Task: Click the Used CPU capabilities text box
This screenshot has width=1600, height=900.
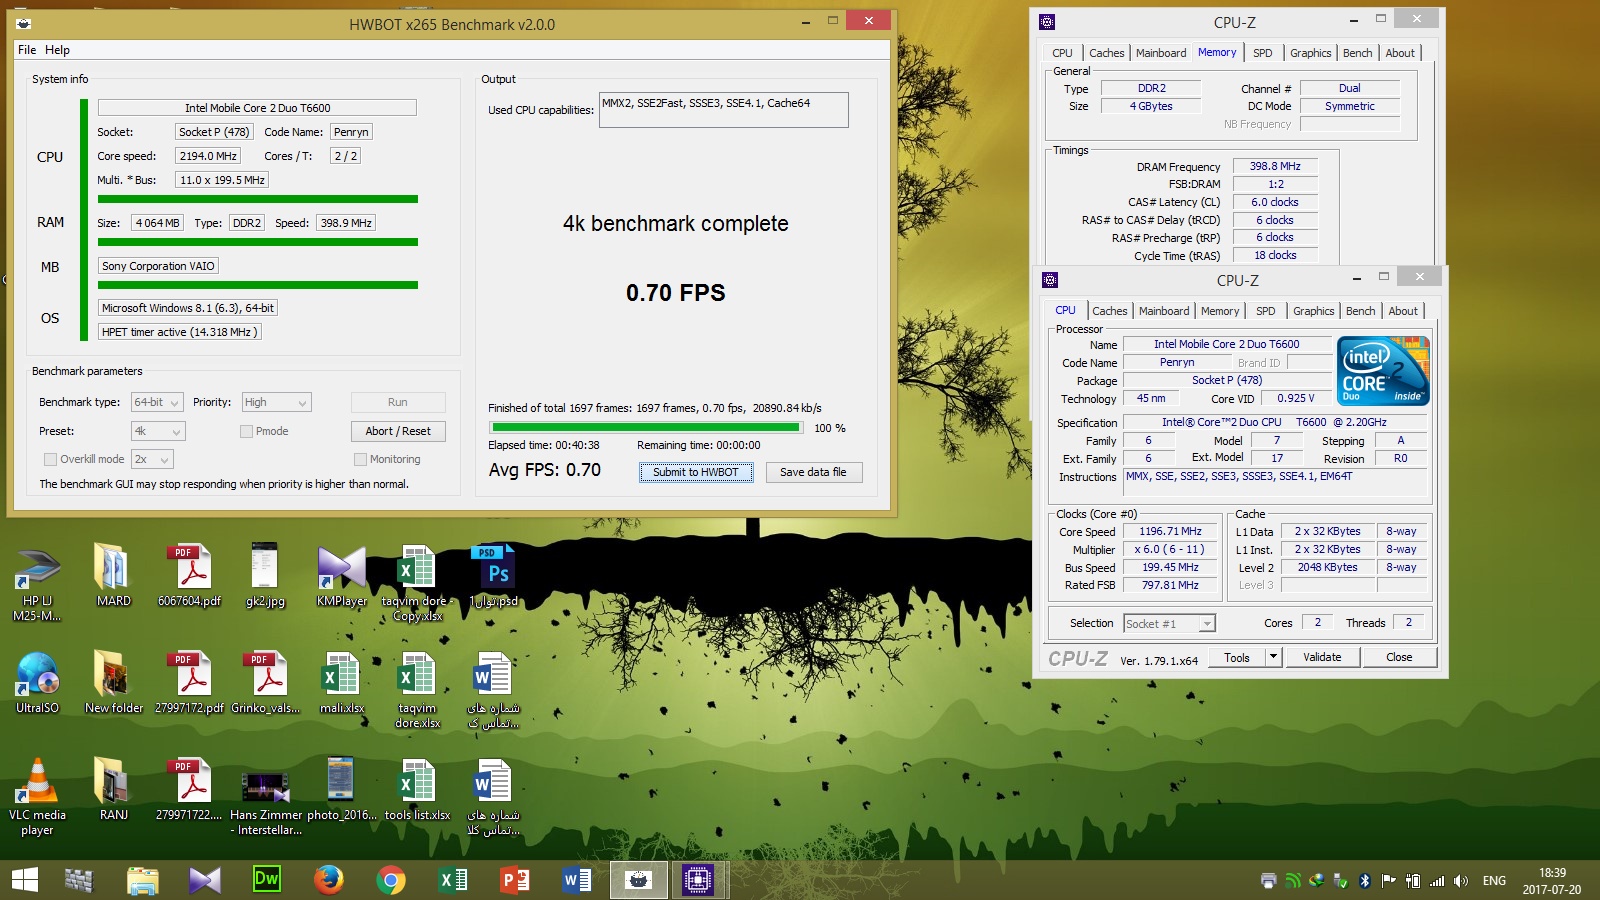Action: point(723,110)
